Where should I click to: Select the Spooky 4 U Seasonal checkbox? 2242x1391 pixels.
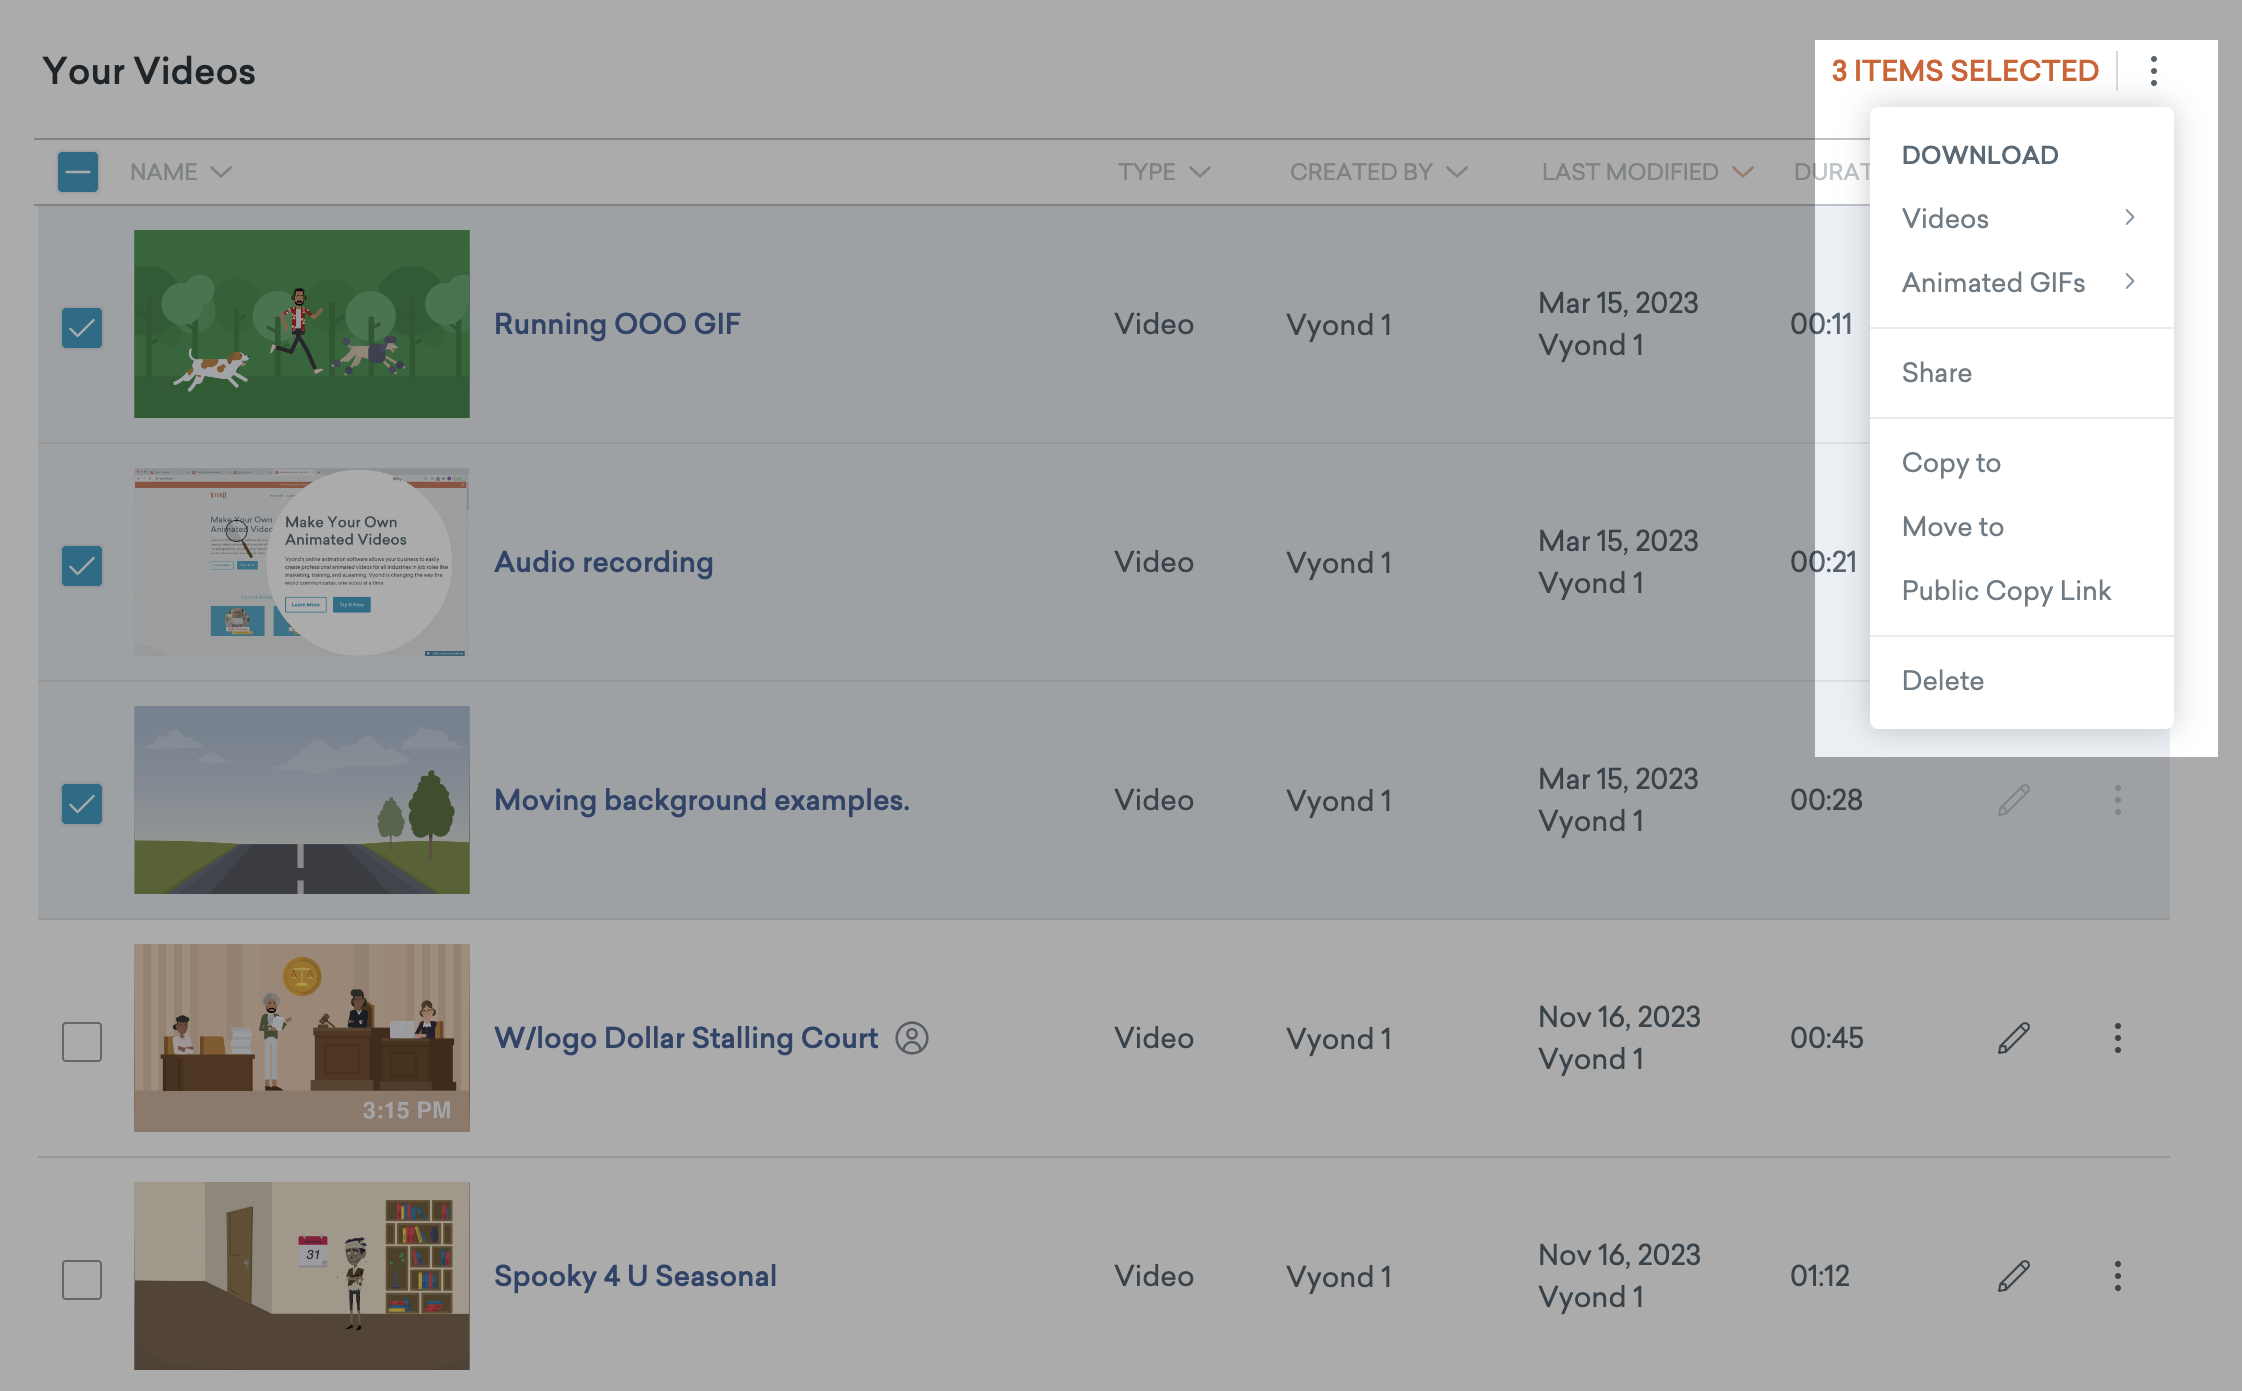[81, 1278]
